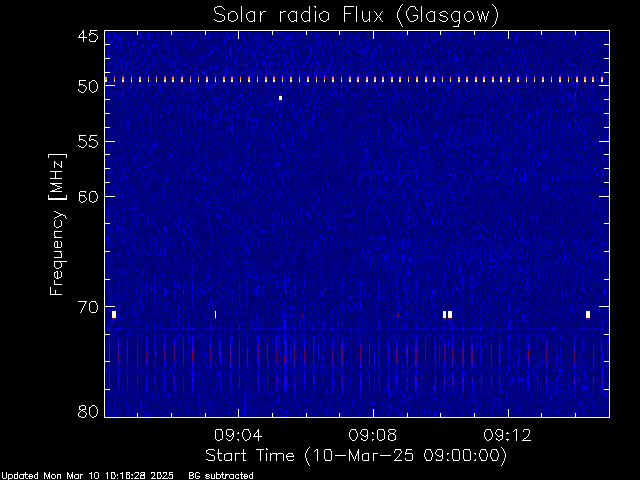The height and width of the screenshot is (480, 640).
Task: Click the '70' frequency tick label
Action: [88, 307]
